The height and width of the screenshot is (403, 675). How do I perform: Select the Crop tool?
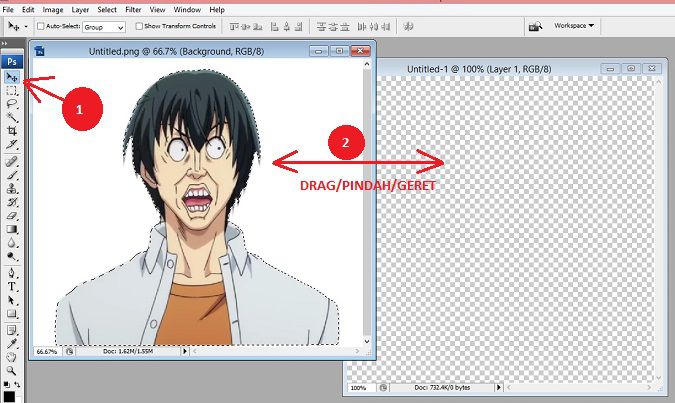point(12,130)
